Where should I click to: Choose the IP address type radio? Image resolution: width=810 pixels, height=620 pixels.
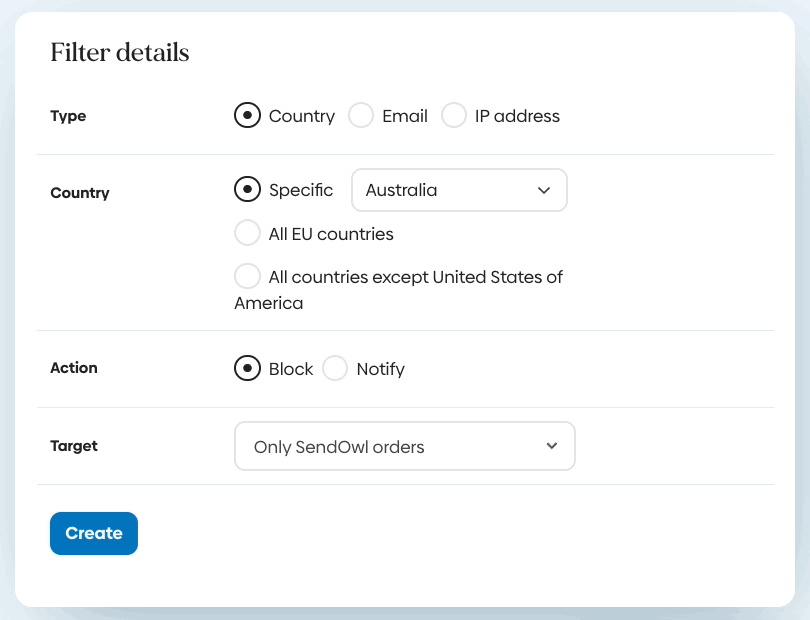click(x=454, y=116)
